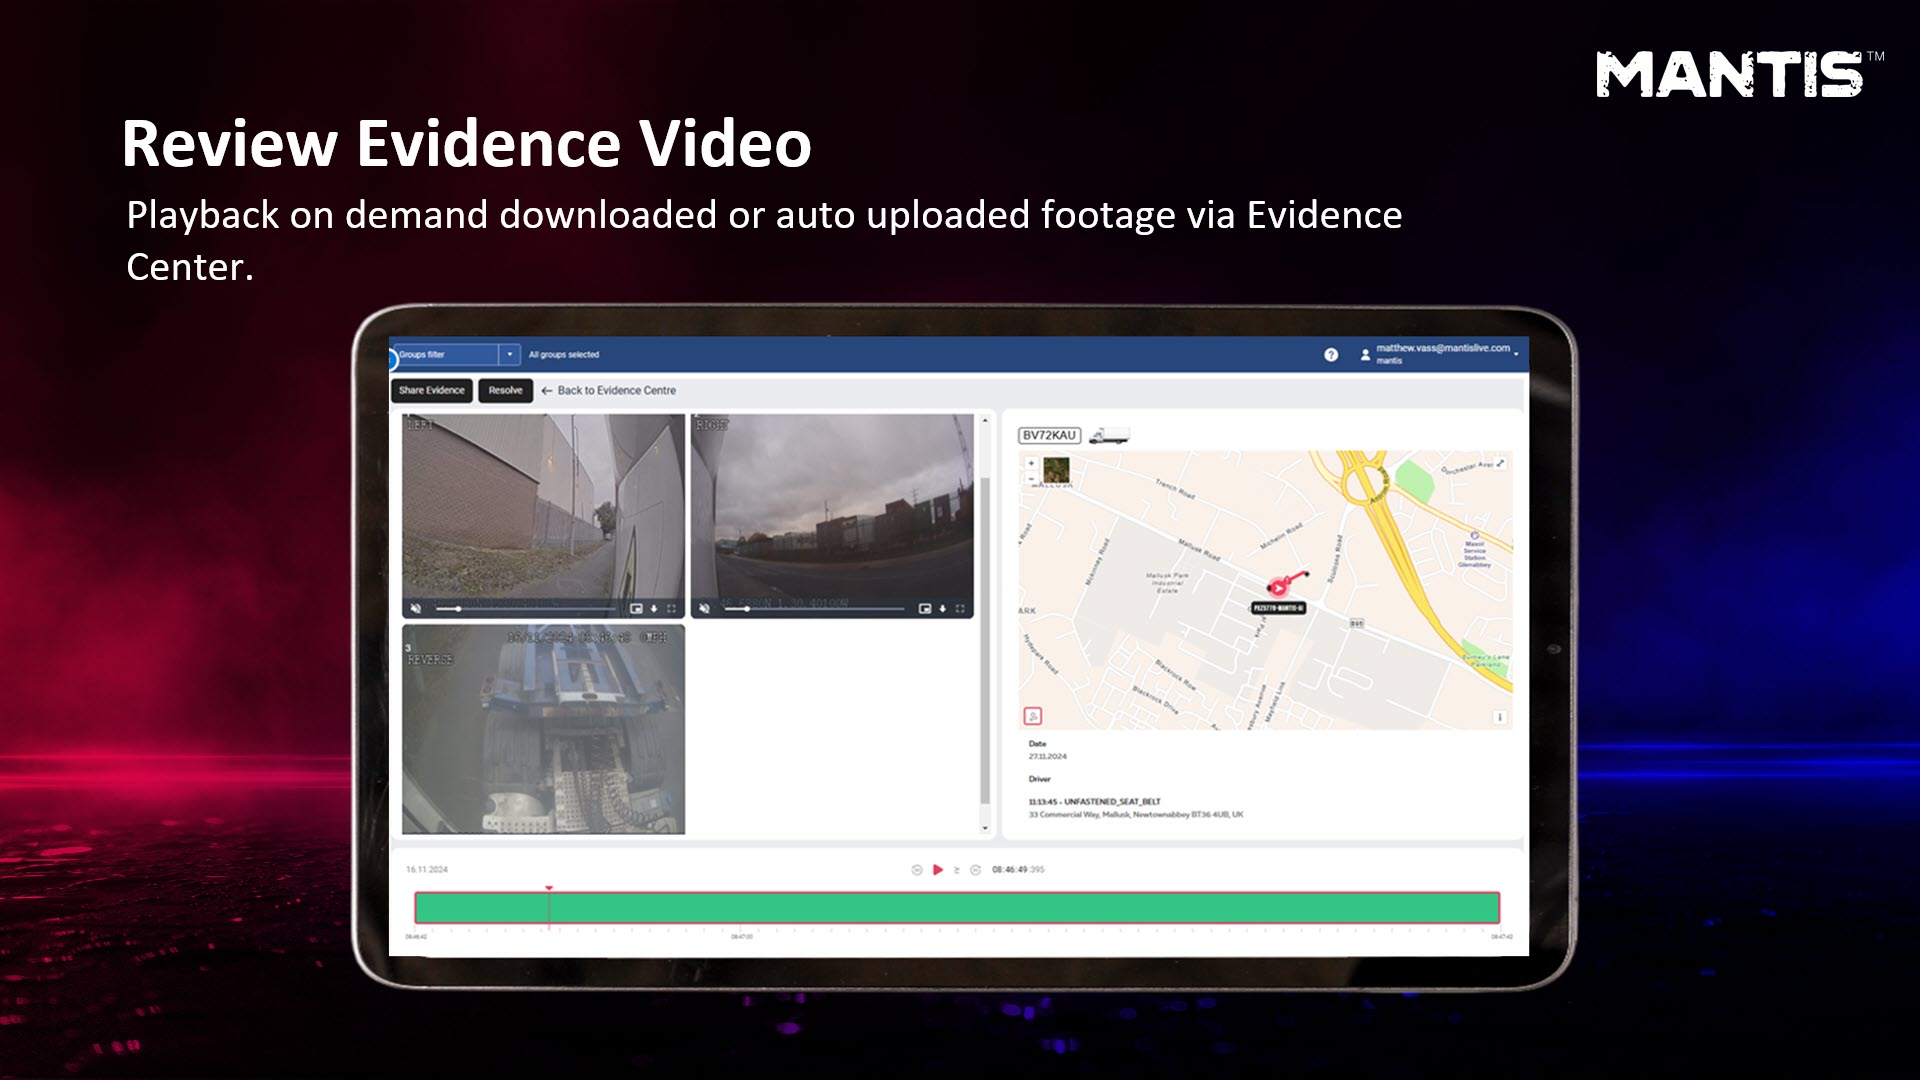Click the rewind icon beside play
Screen dimensions: 1920x1080
click(916, 870)
